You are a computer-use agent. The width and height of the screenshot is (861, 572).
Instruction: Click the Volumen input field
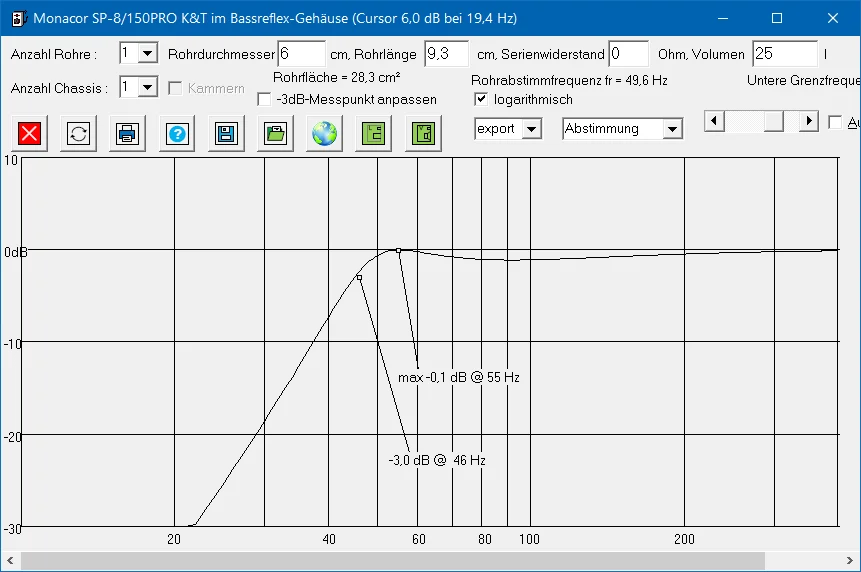tap(785, 54)
